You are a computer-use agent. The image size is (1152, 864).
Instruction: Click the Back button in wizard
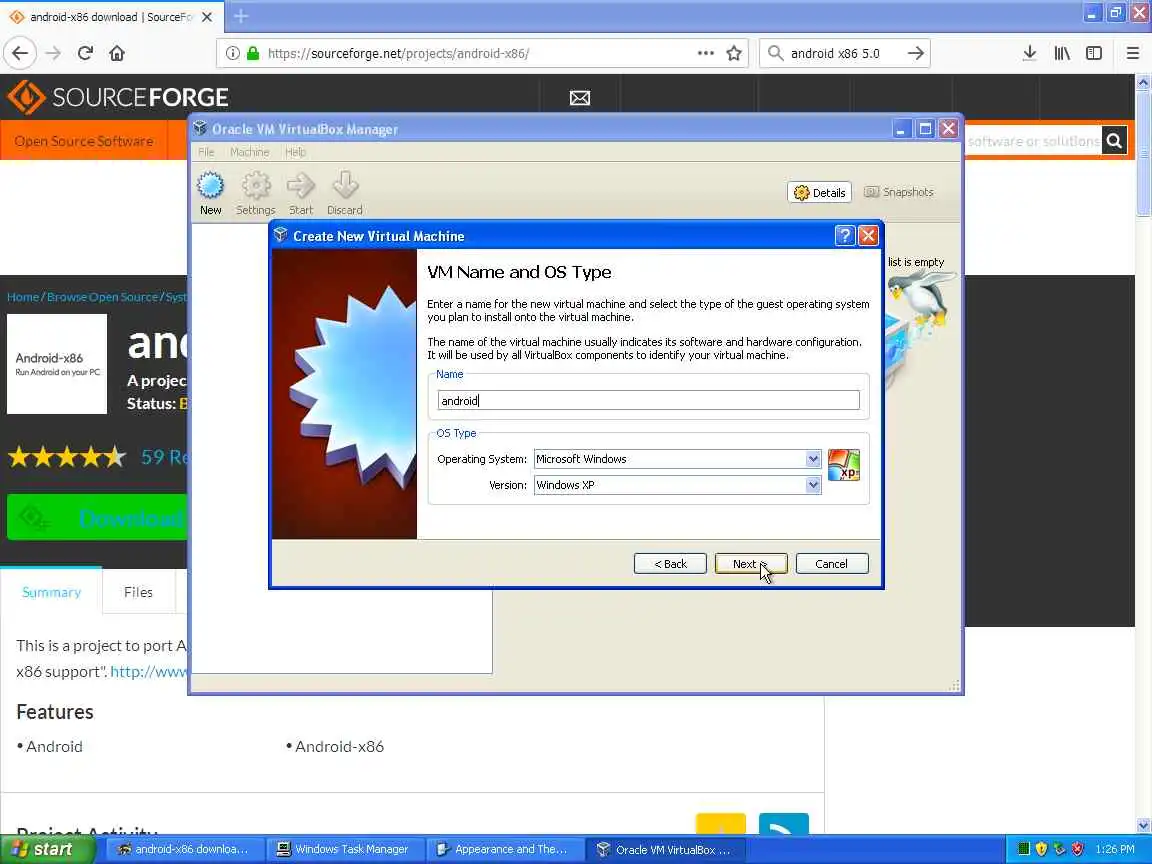(x=670, y=564)
